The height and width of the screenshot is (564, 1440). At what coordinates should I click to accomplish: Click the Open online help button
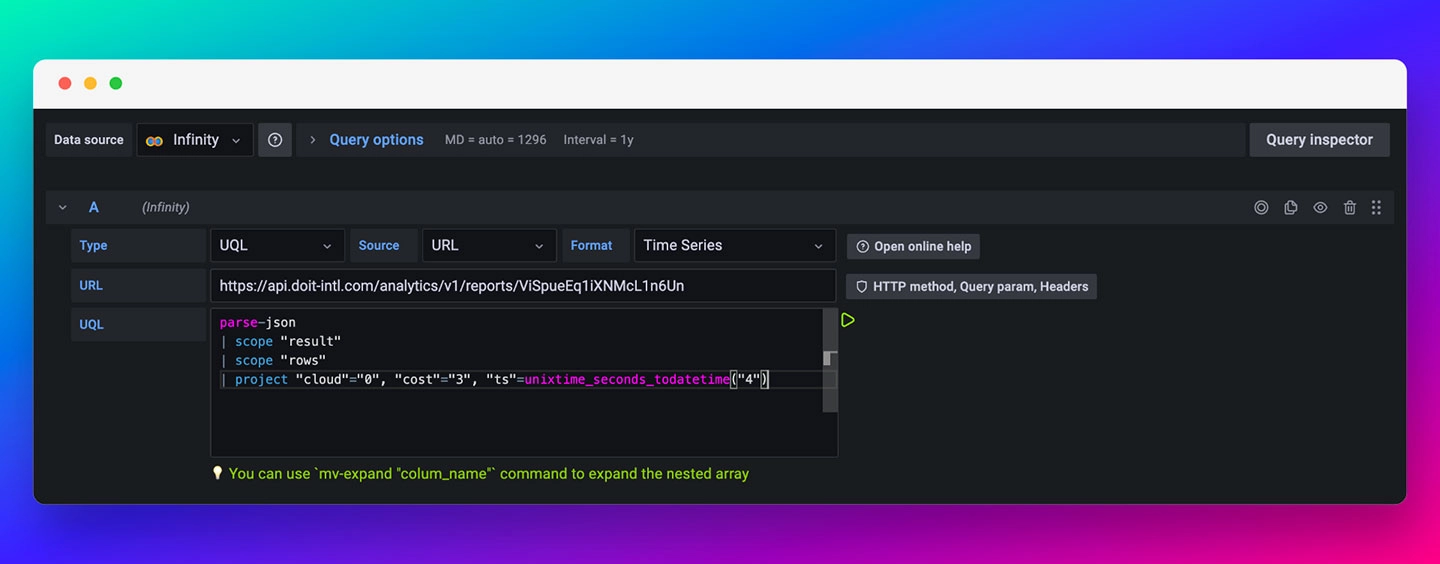point(913,246)
